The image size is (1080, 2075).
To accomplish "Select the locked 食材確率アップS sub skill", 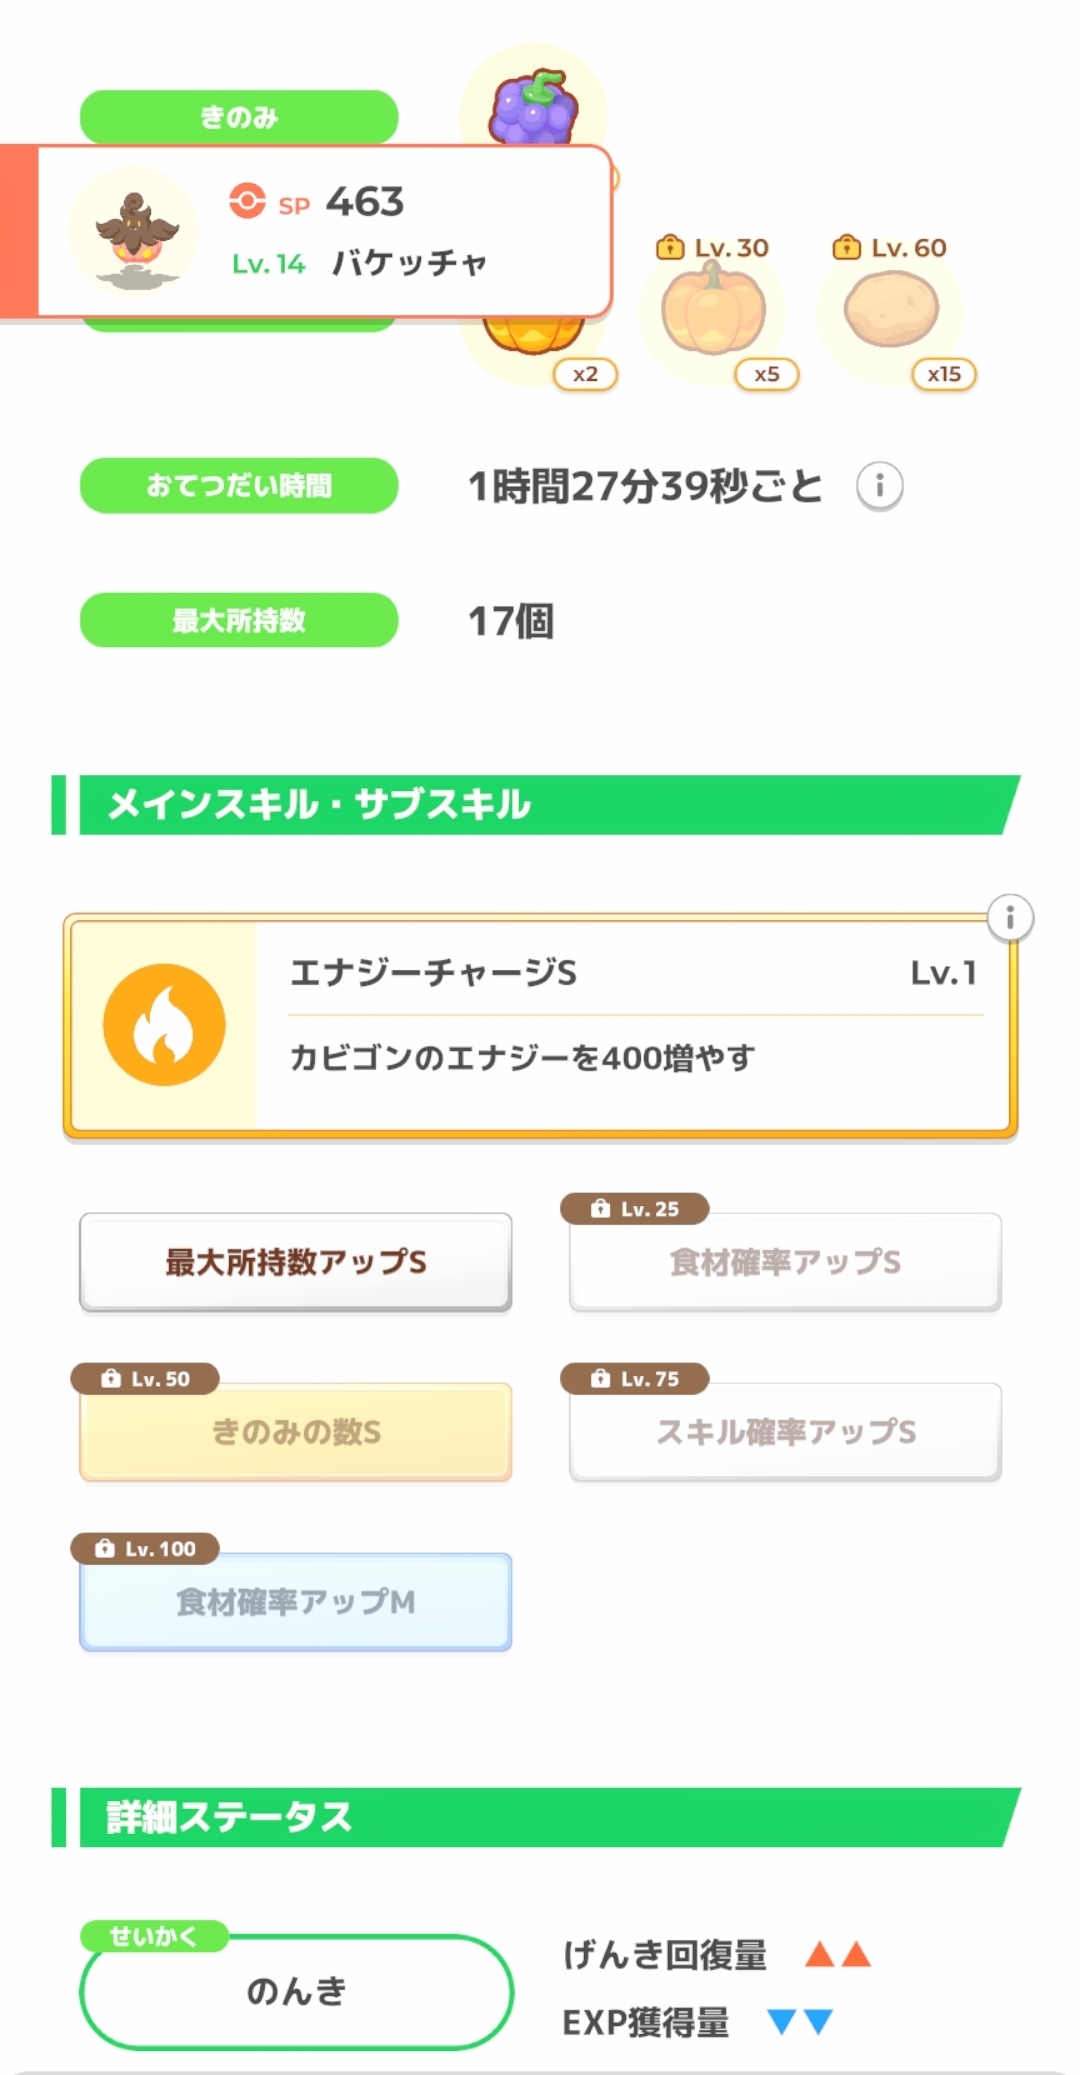I will coord(785,1262).
